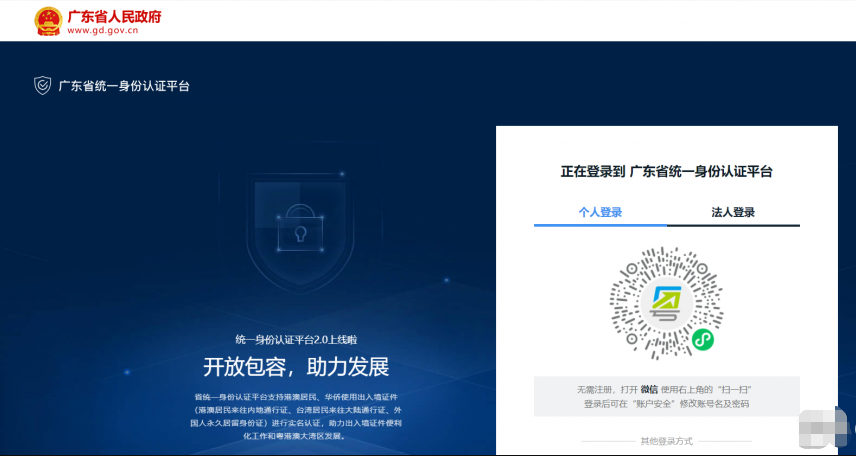
Task: Click the 统一身份认证平台2.0上线啦 banner text
Action: (x=296, y=340)
